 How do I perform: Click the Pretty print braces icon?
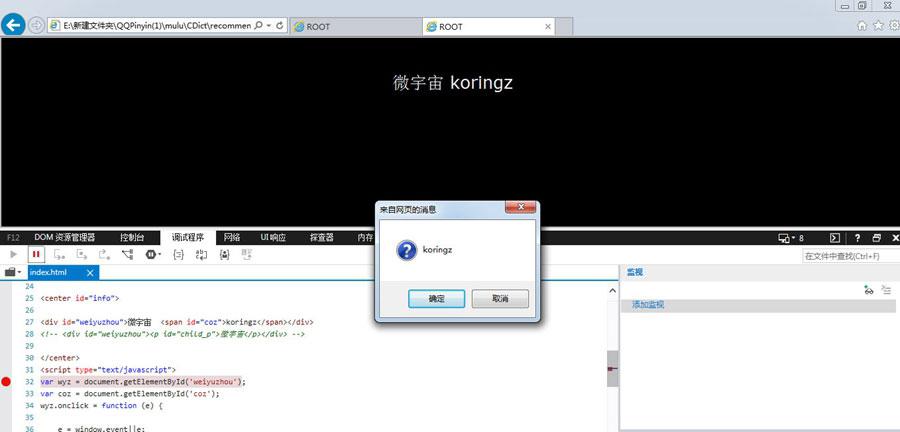tap(179, 254)
